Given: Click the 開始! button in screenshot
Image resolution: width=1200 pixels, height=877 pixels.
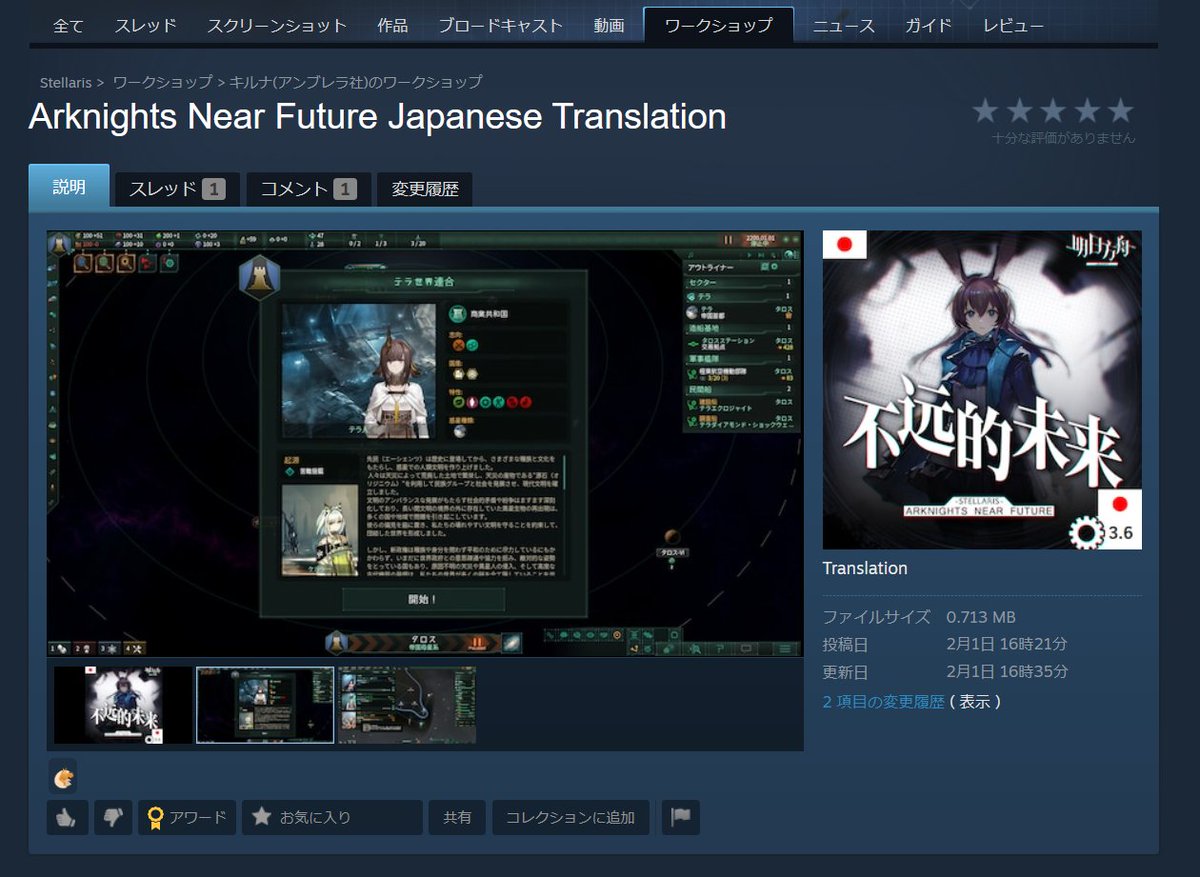Looking at the screenshot, I should click(424, 599).
